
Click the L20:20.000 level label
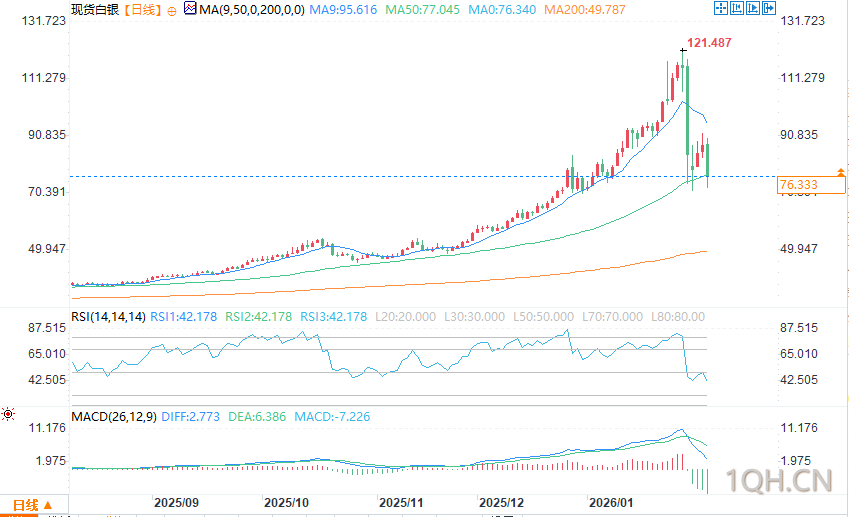tap(406, 317)
